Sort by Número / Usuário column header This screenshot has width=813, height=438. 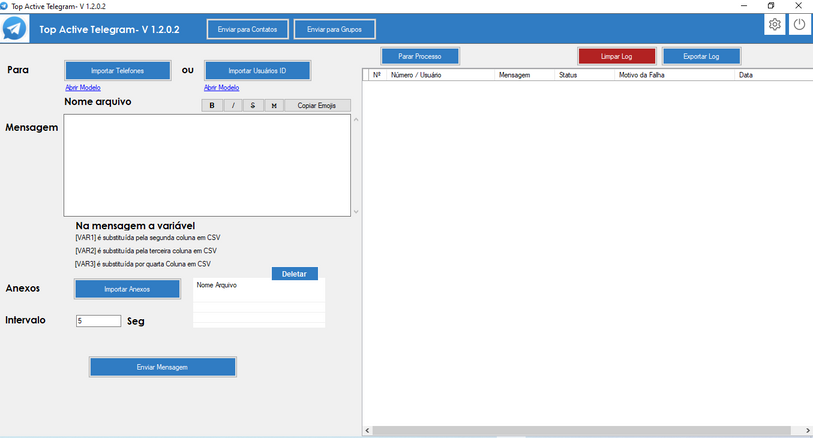[440, 75]
